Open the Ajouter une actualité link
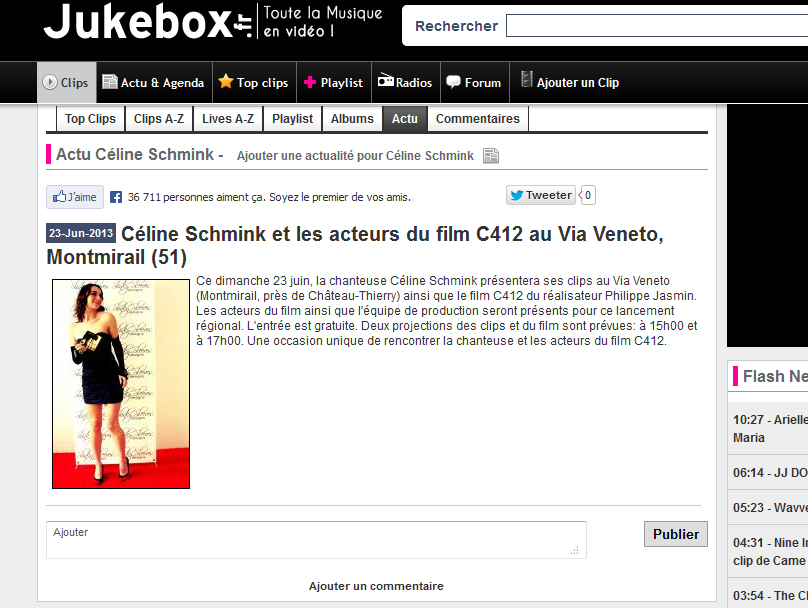This screenshot has width=808, height=608. click(x=355, y=156)
